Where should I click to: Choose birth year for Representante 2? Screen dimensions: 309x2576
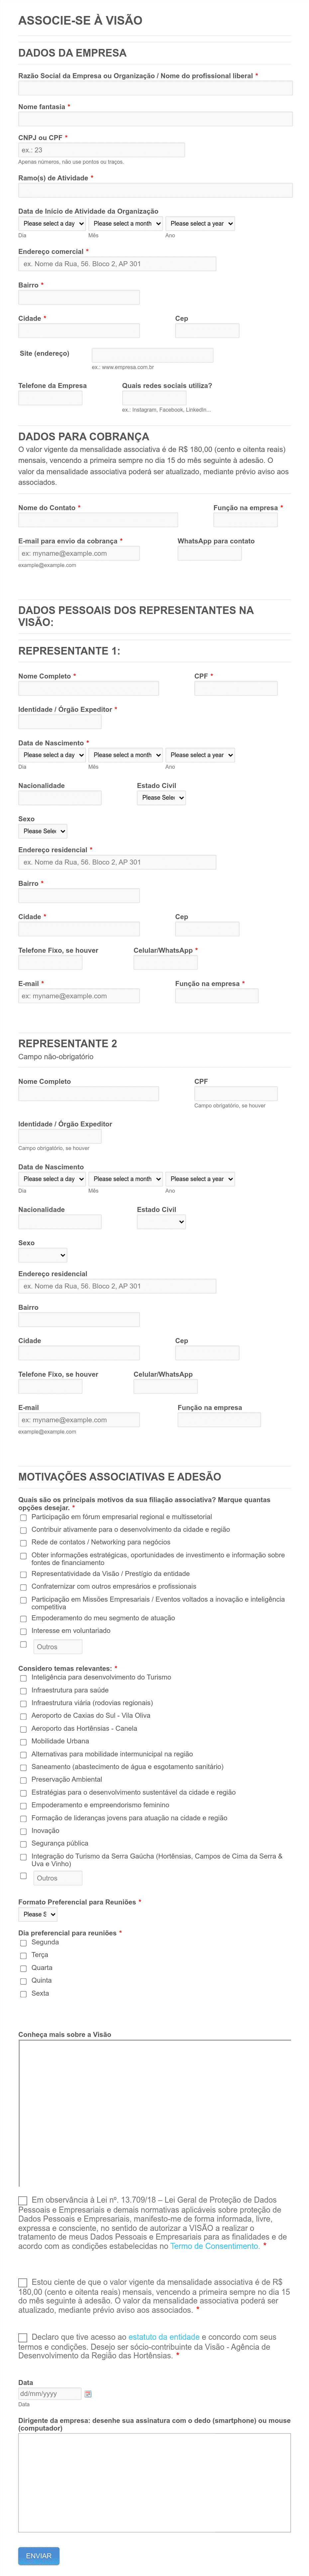[x=200, y=1179]
